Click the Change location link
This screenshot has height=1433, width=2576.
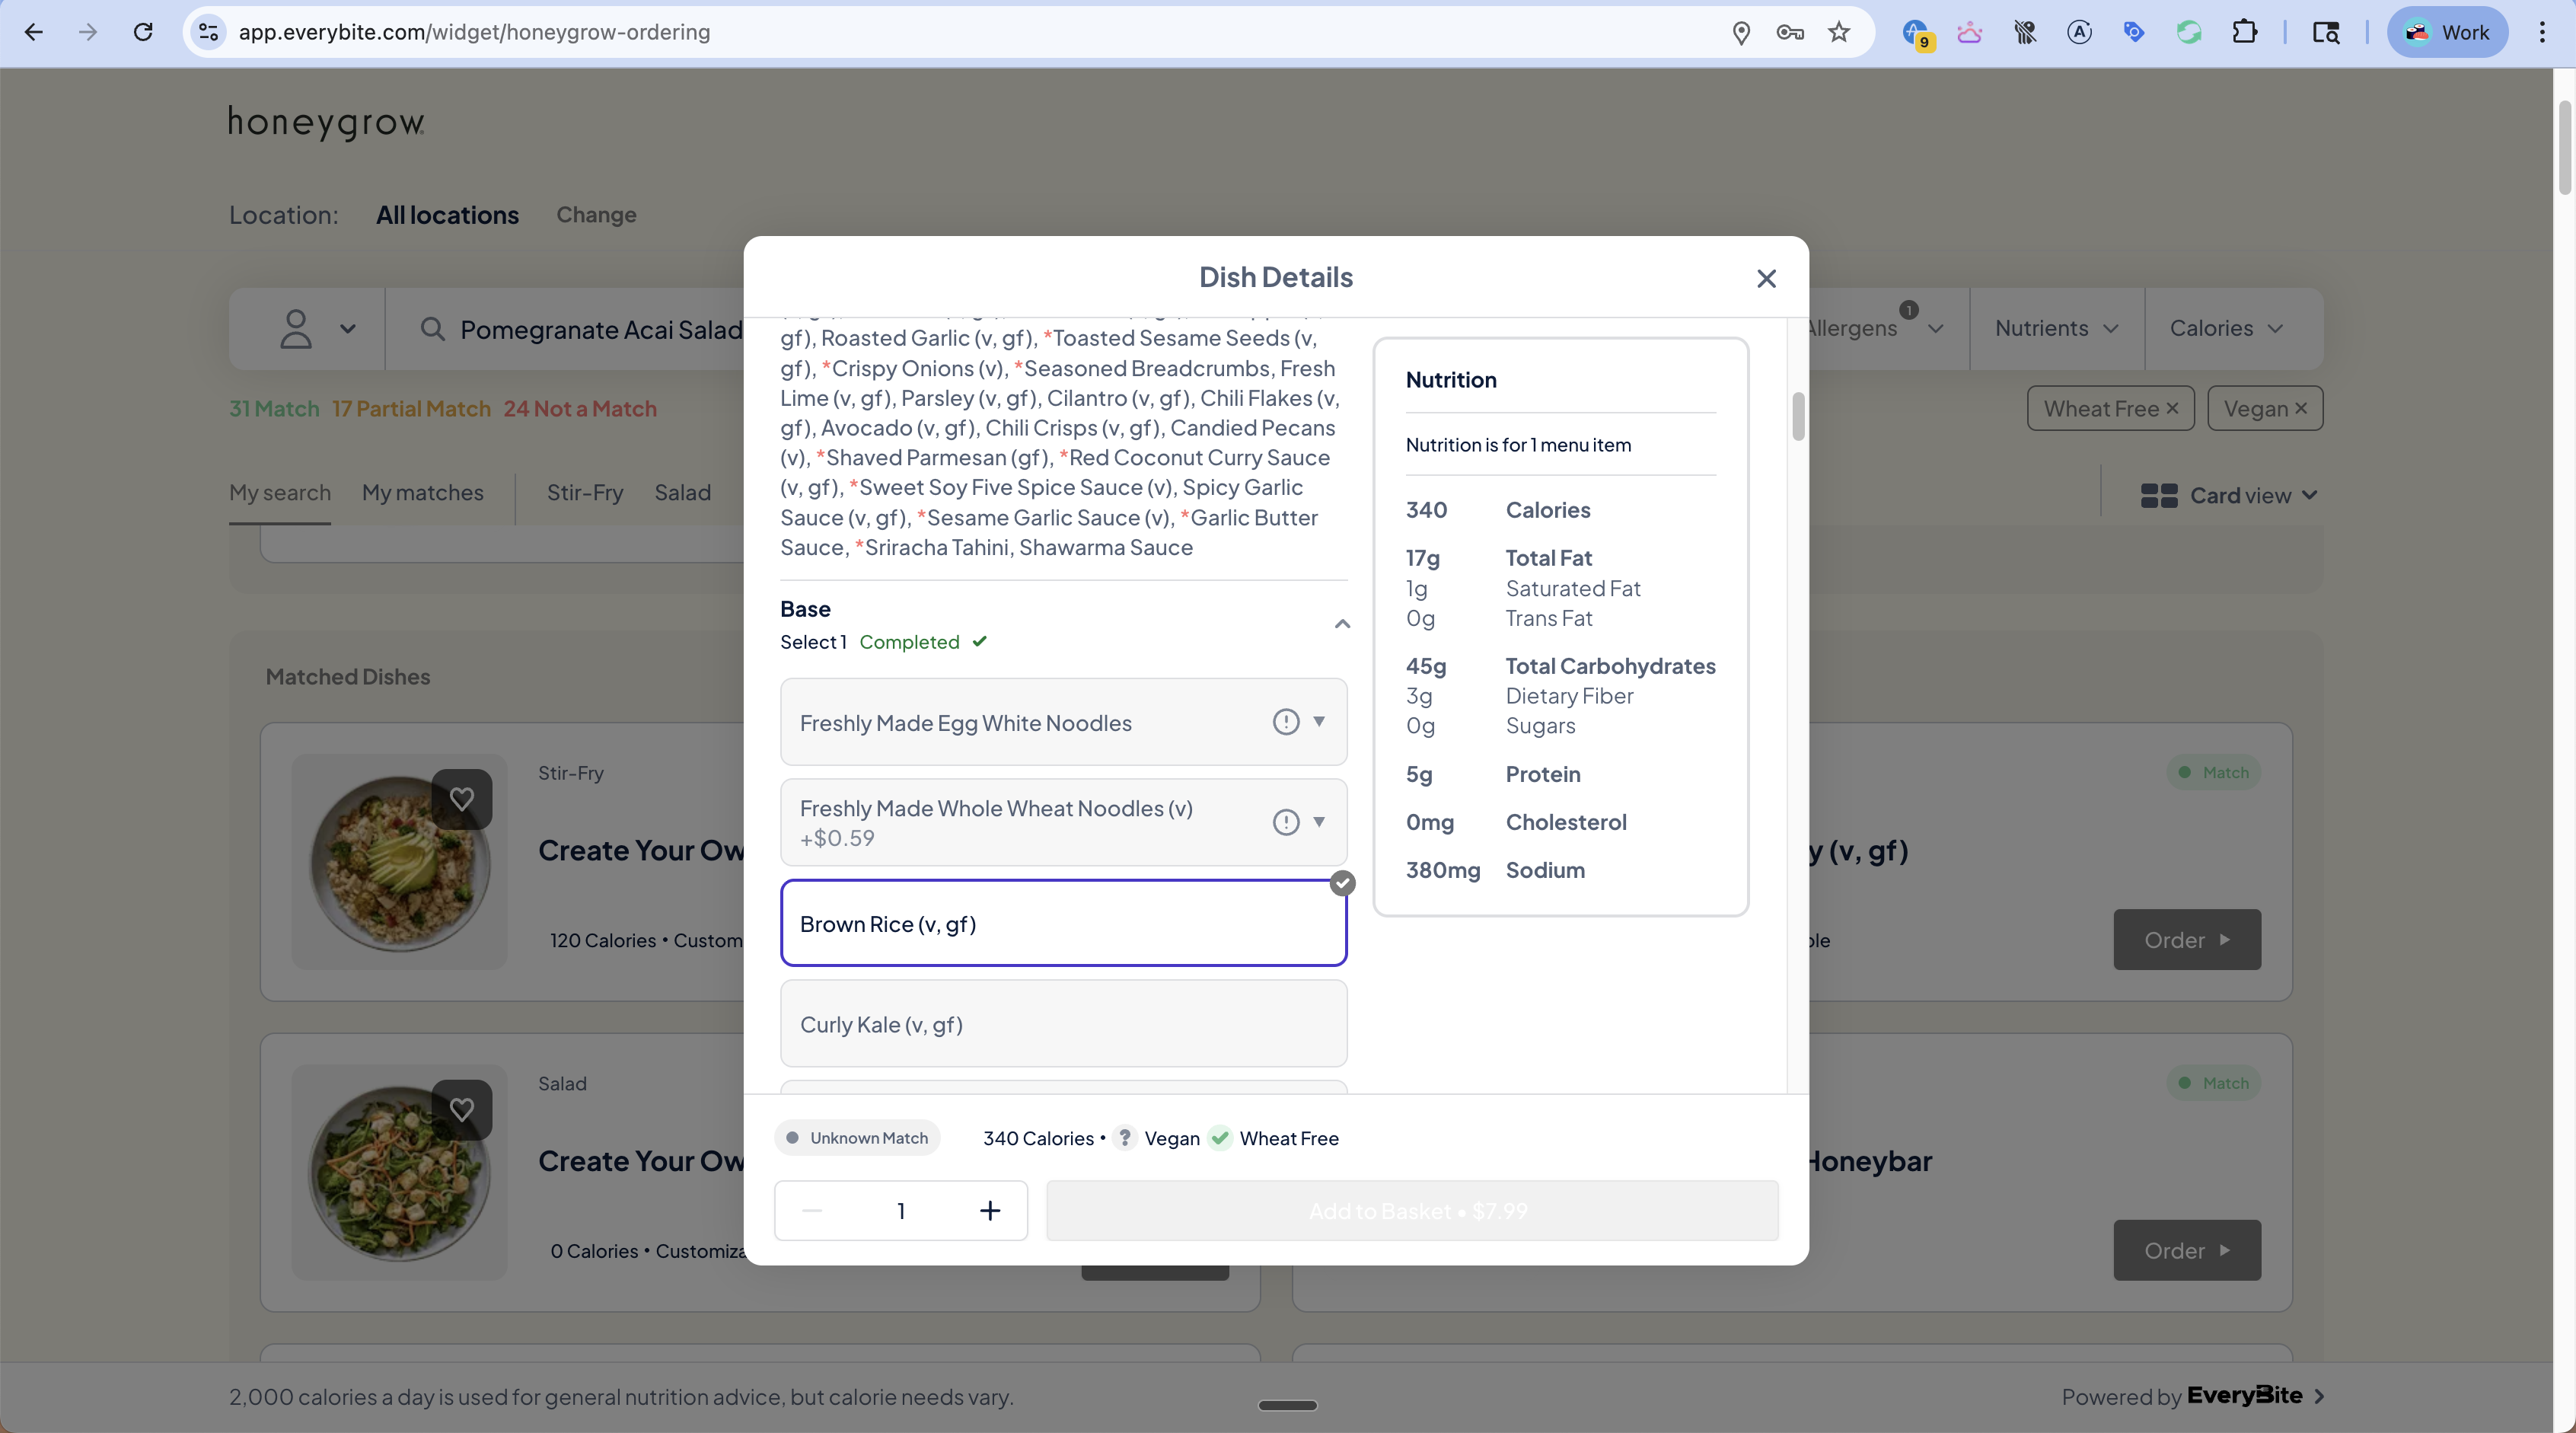point(596,215)
